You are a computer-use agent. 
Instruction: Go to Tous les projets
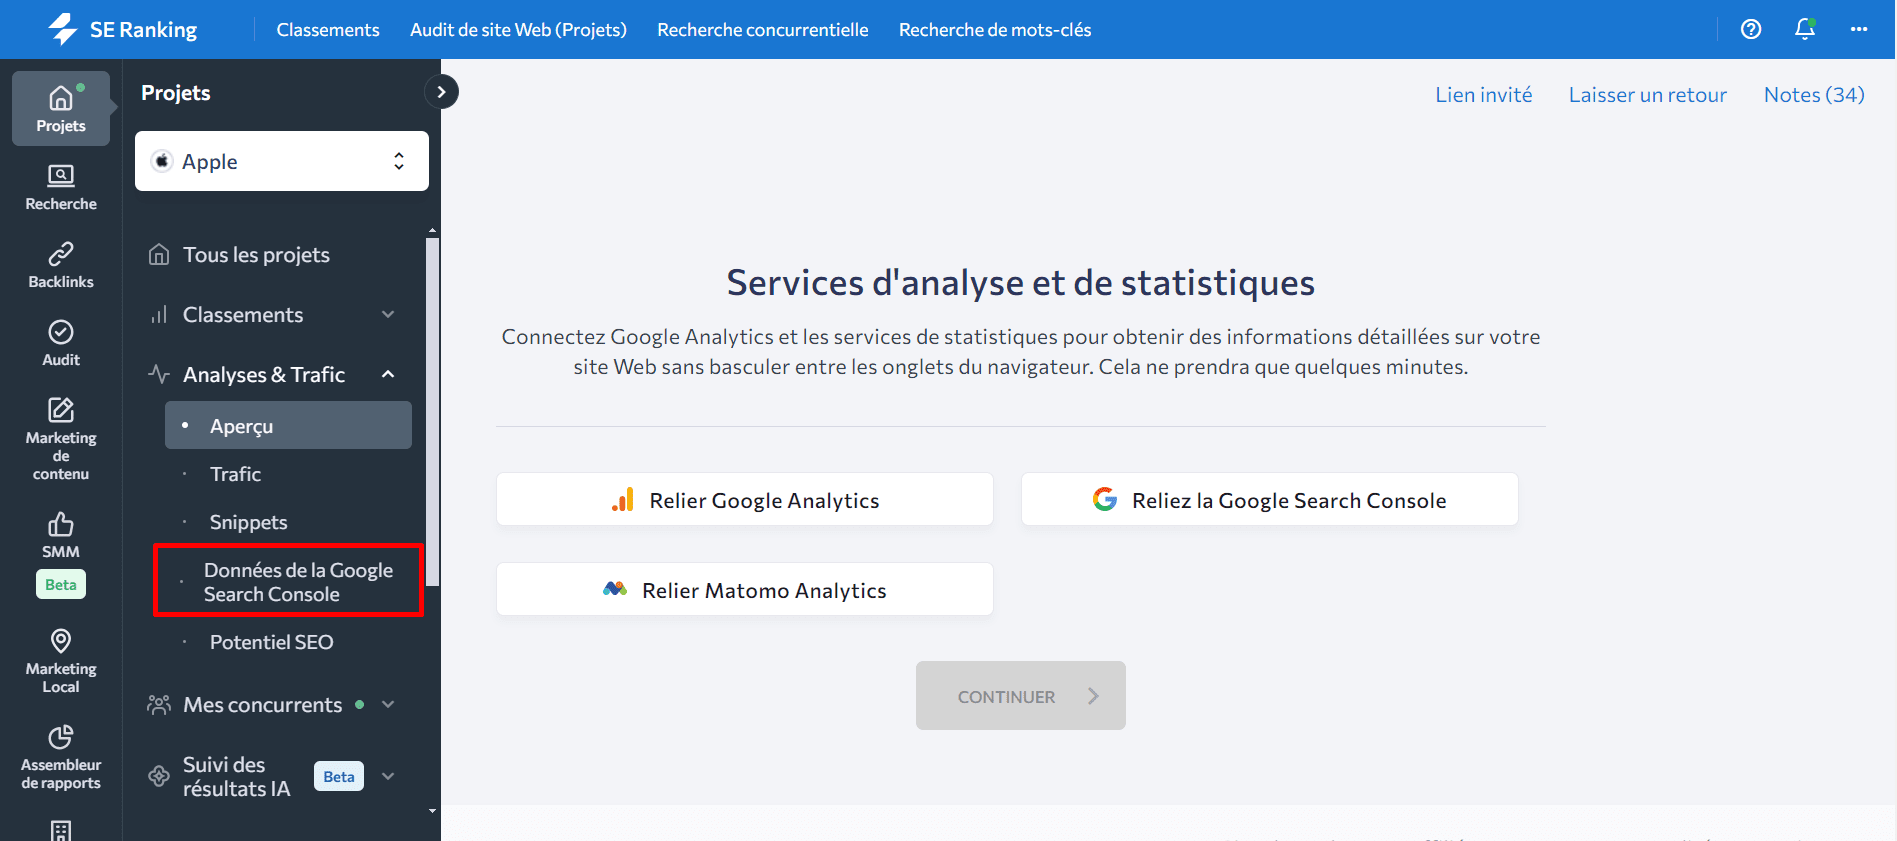pyautogui.click(x=256, y=255)
